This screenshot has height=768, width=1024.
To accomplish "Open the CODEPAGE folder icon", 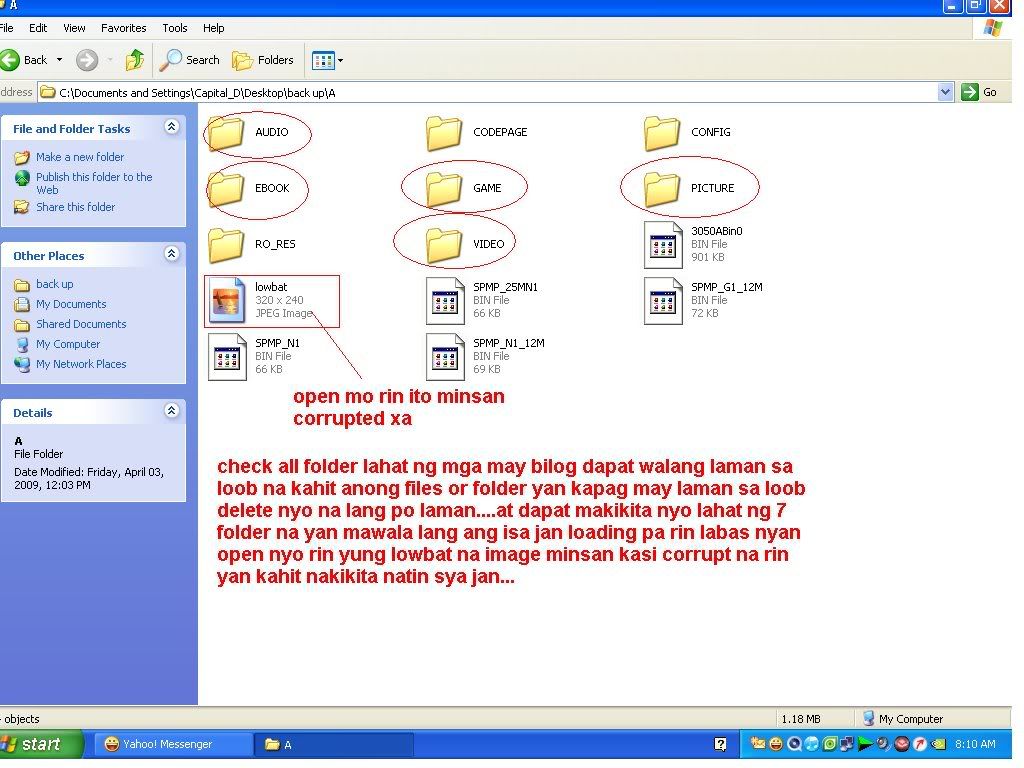I will 444,133.
